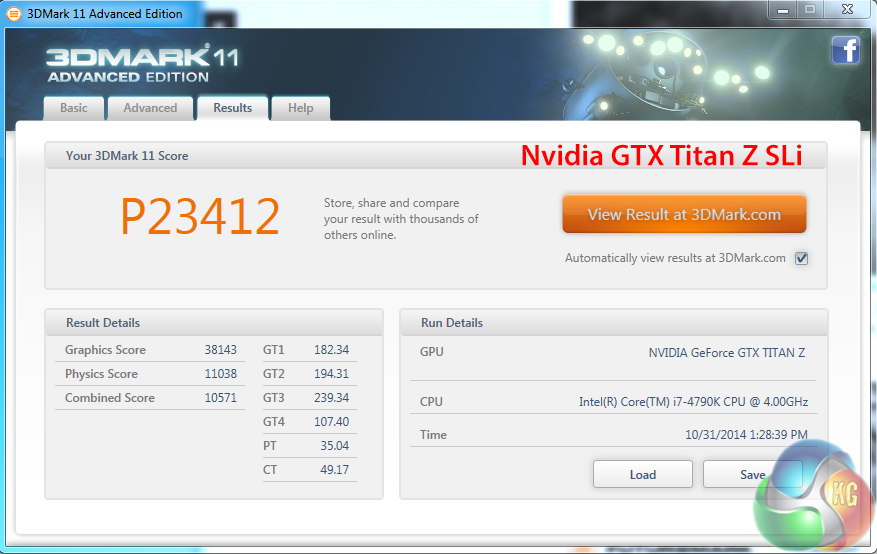Minimize the 3DMark 11 window

point(782,10)
